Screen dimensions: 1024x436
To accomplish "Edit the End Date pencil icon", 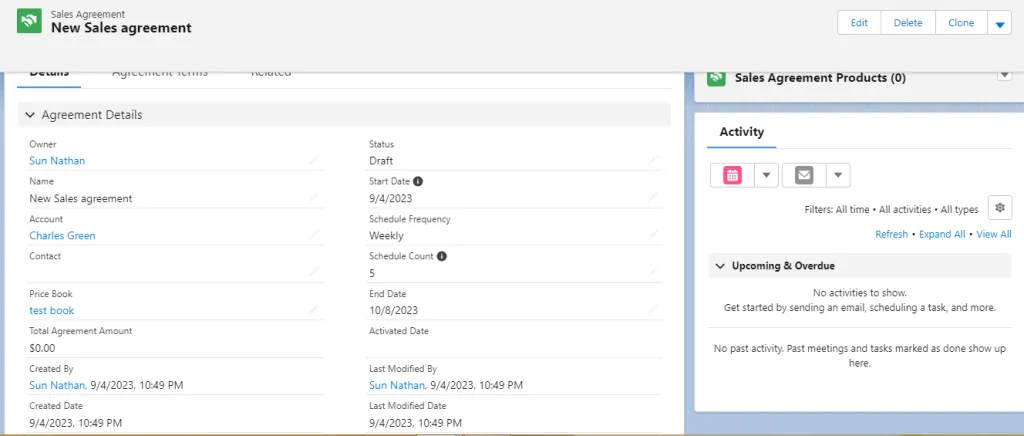I will pyautogui.click(x=653, y=309).
